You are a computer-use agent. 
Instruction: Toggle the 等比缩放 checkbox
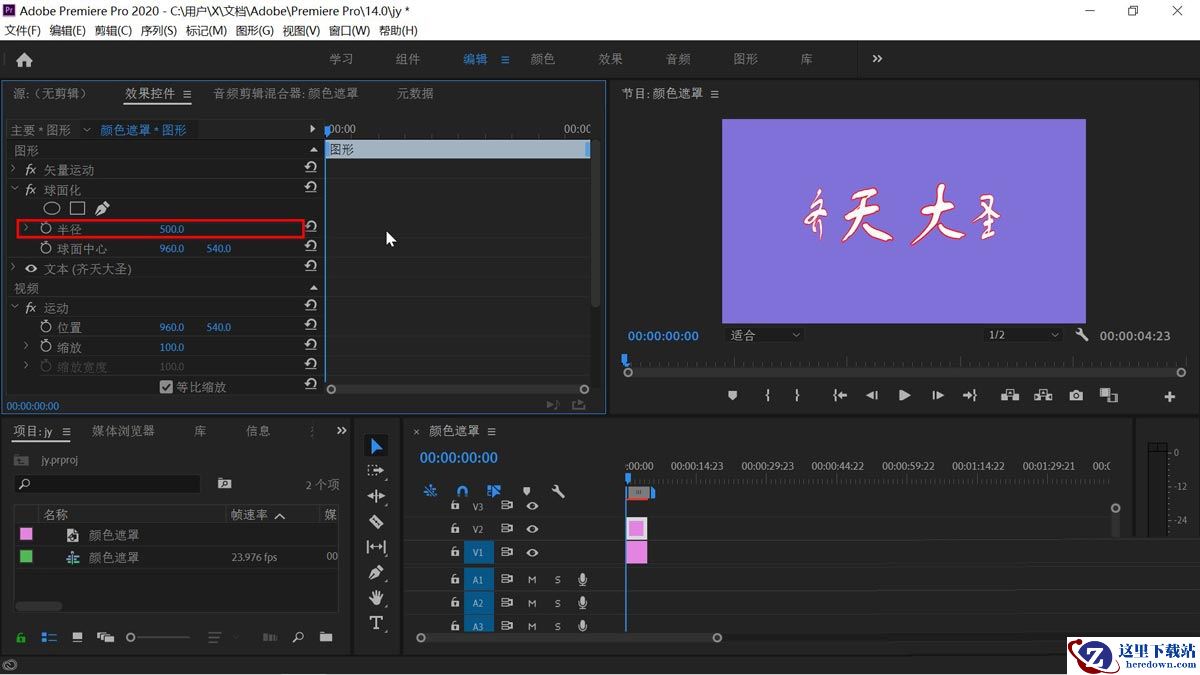[166, 387]
